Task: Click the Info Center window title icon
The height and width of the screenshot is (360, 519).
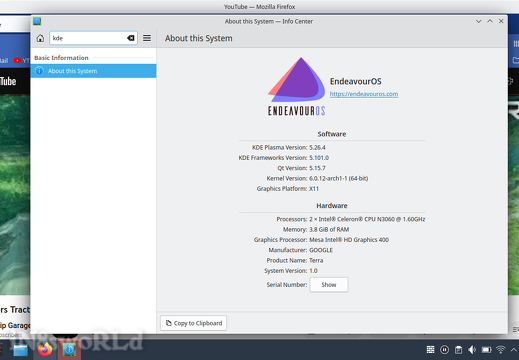Action: [x=37, y=21]
